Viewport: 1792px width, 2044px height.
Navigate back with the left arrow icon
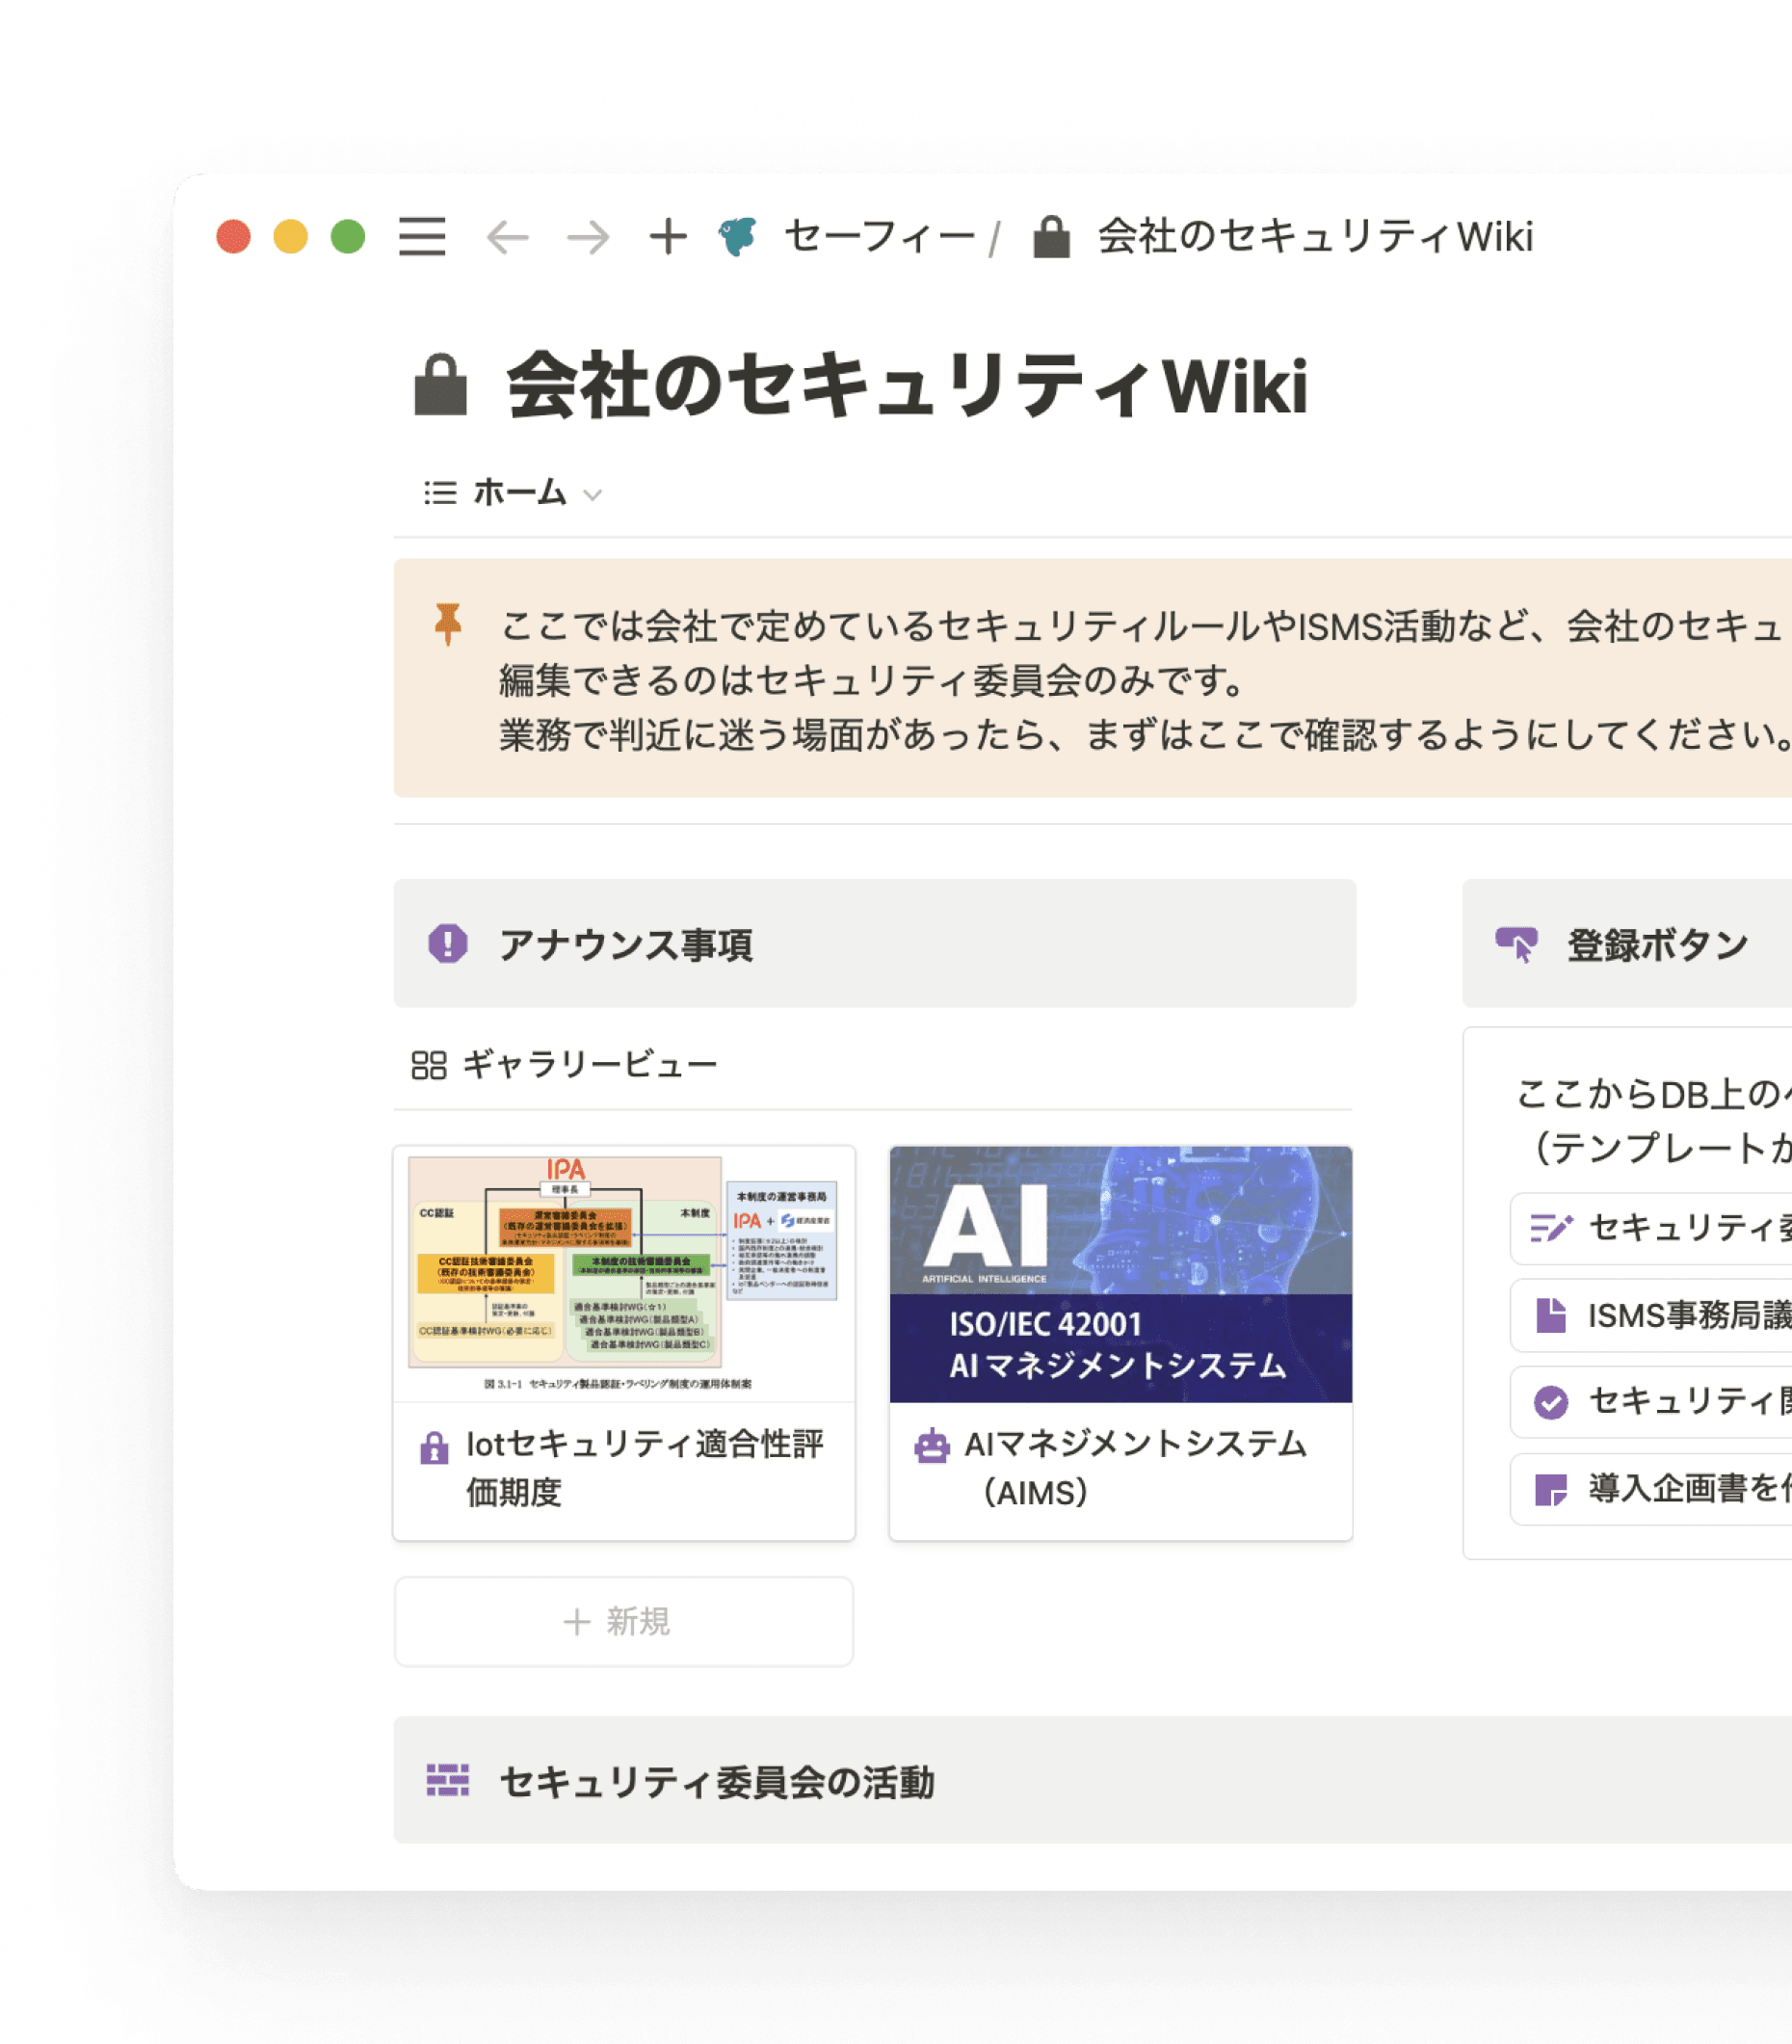(509, 238)
